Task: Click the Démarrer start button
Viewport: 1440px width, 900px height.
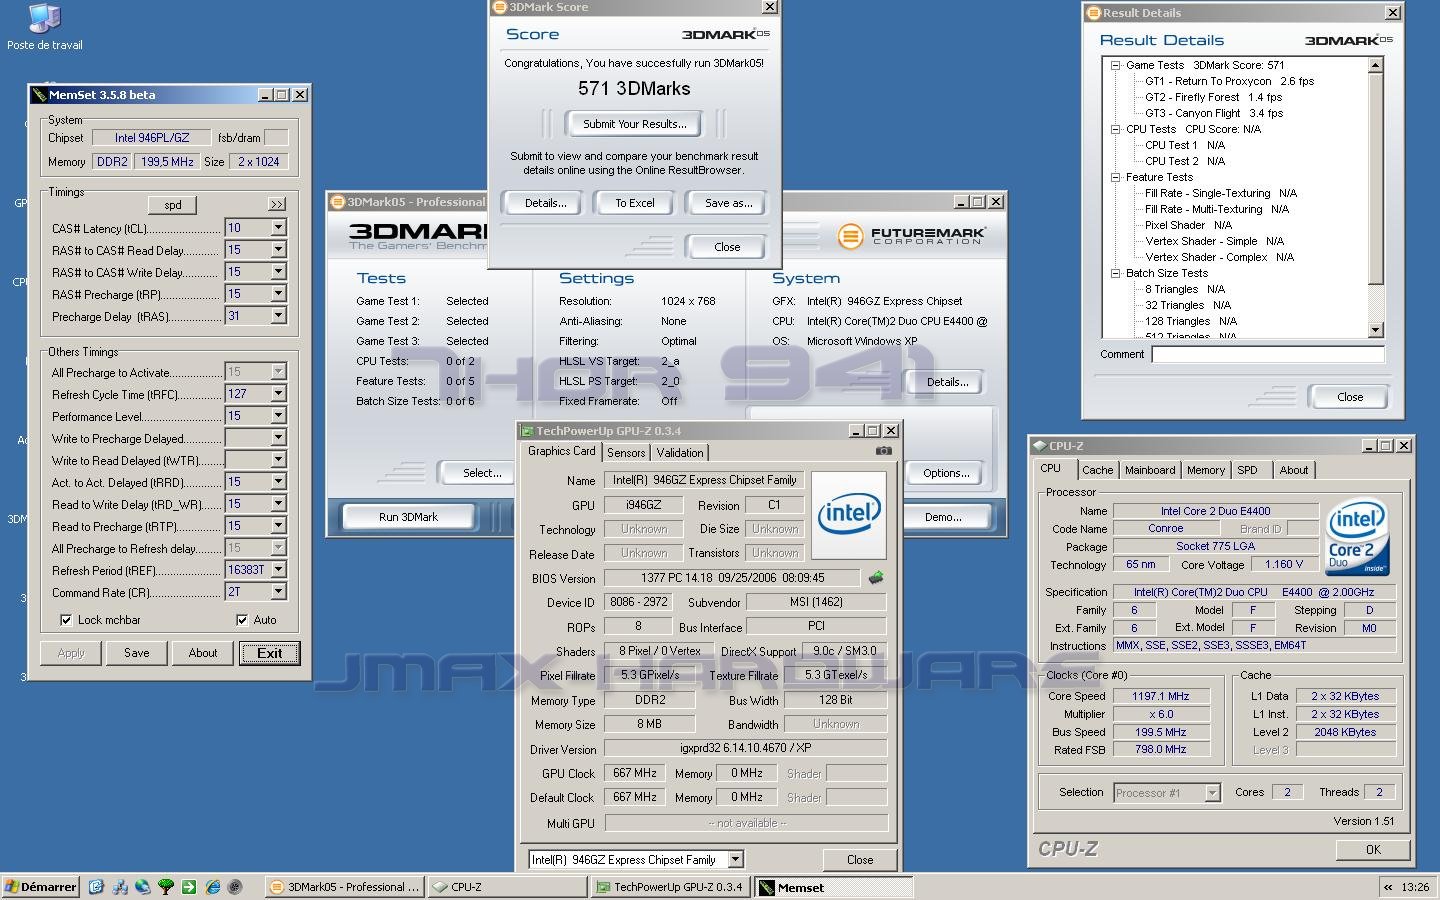Action: coord(41,887)
